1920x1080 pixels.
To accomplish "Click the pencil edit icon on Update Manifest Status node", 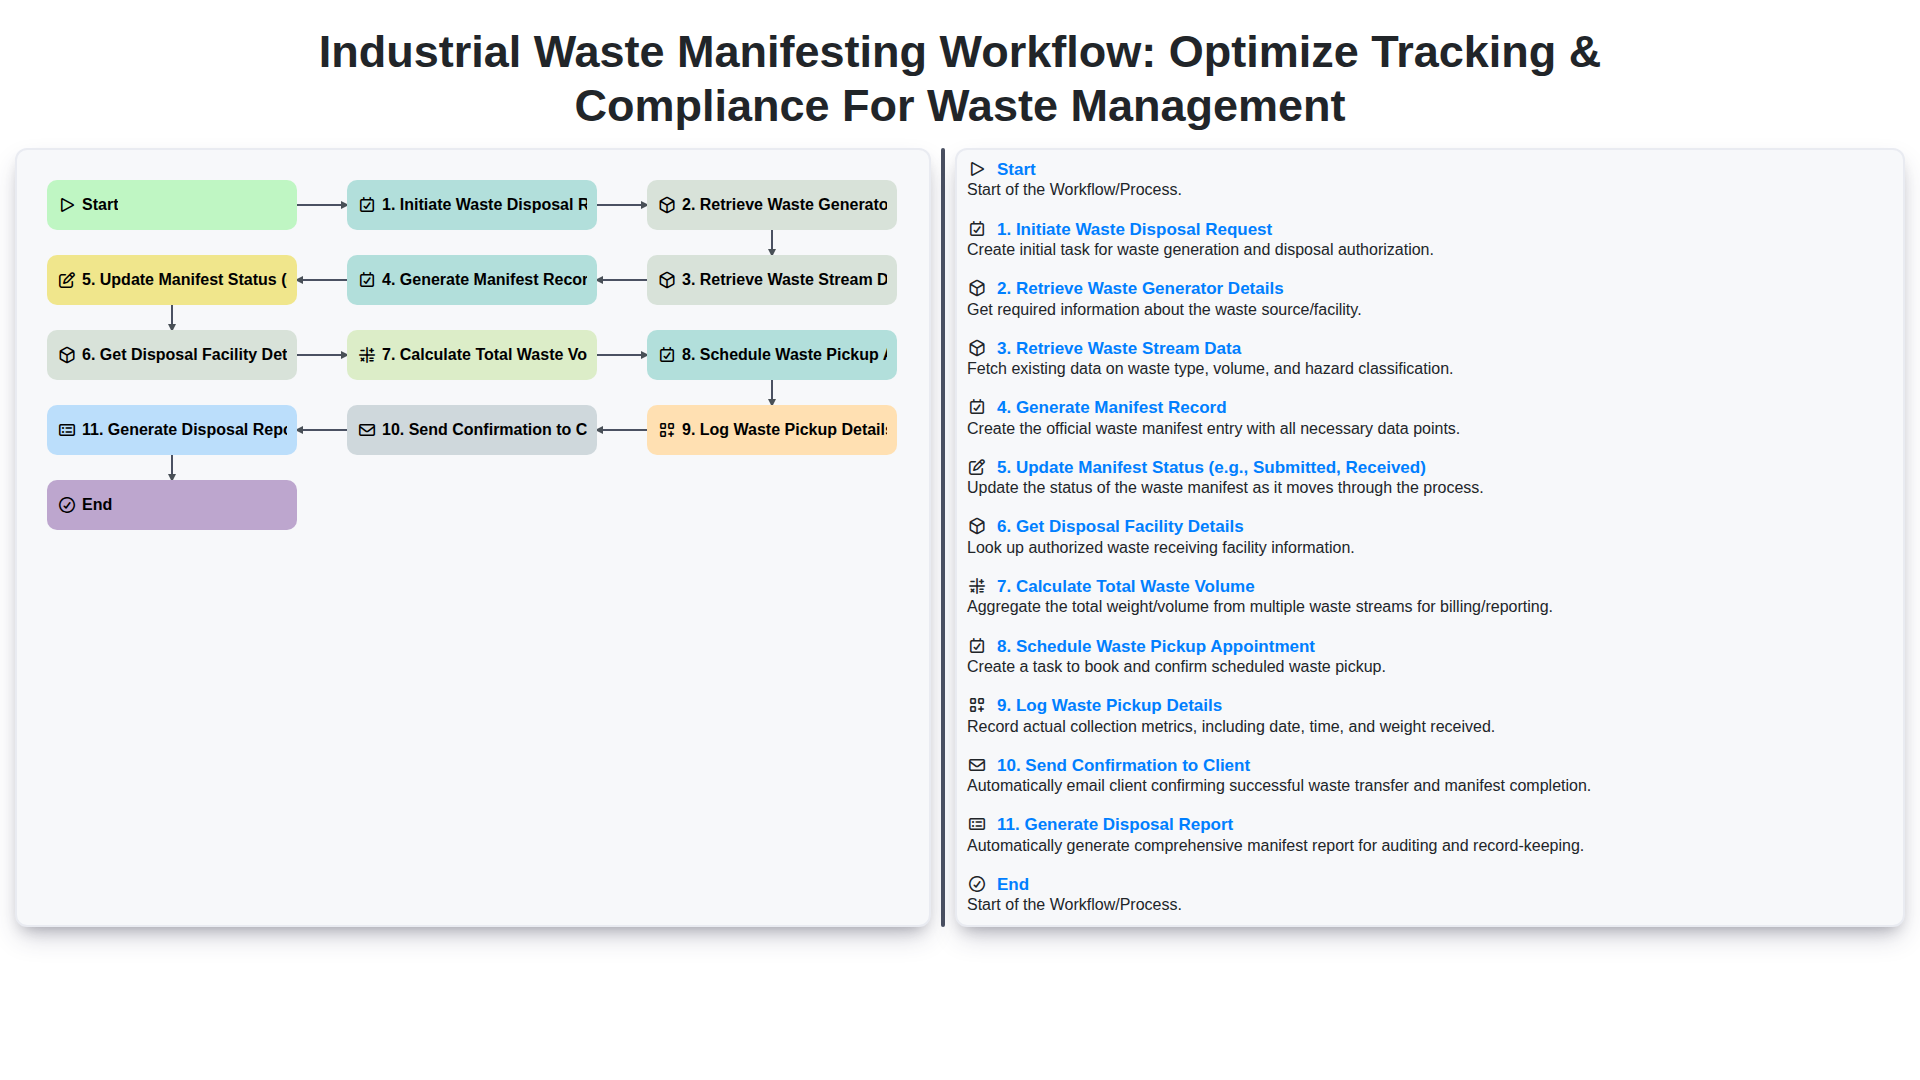I will coord(67,280).
